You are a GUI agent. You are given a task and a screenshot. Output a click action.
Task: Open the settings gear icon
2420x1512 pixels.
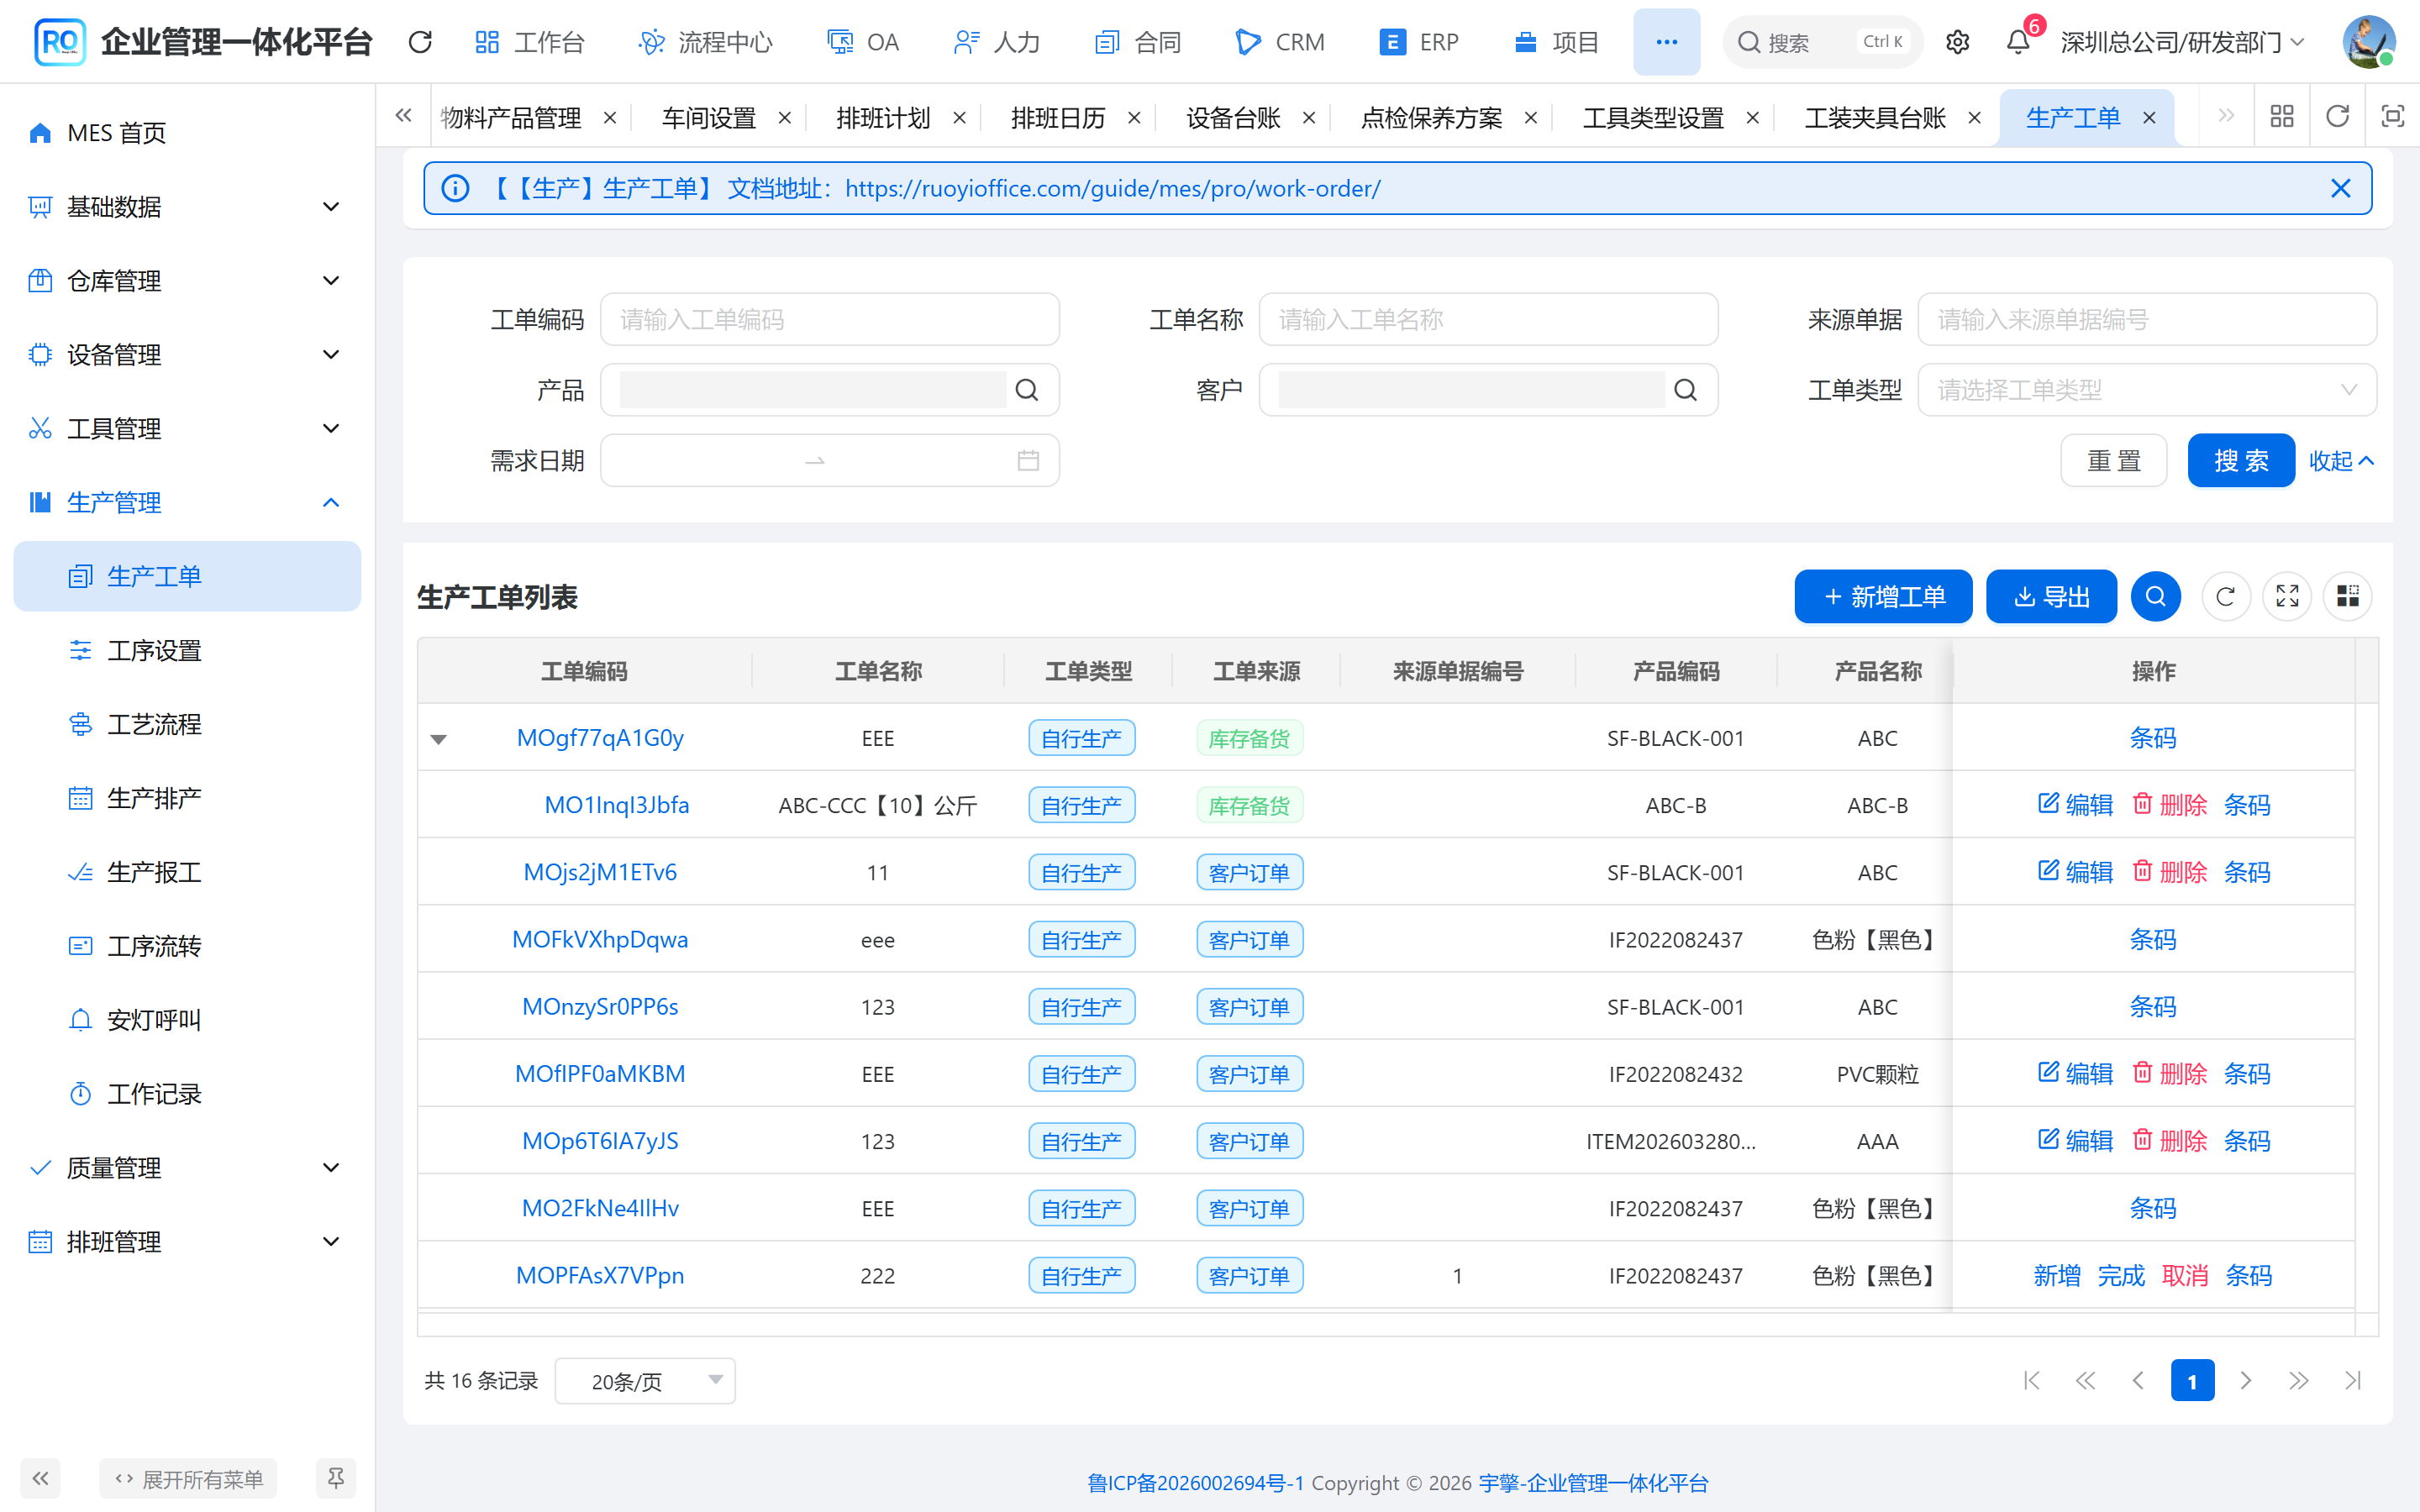1957,42
